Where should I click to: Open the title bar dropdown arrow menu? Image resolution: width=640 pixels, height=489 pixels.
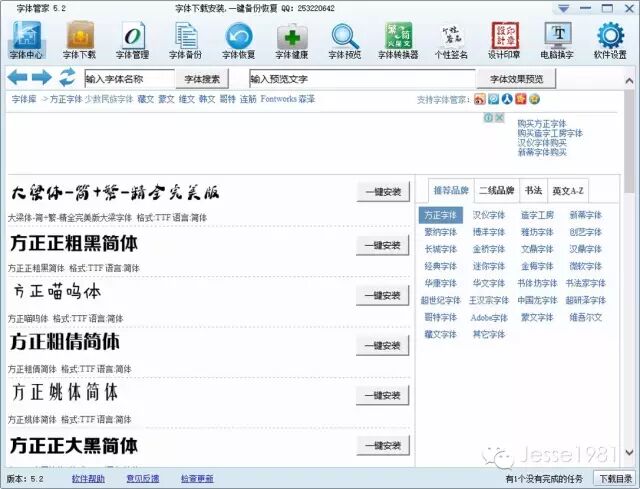564,9
